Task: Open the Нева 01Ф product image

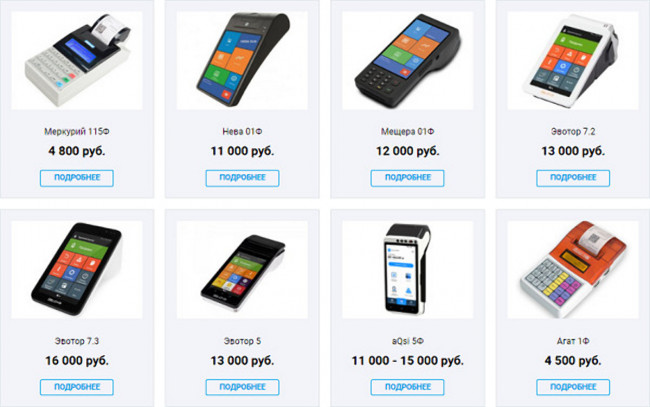Action: coord(242,61)
